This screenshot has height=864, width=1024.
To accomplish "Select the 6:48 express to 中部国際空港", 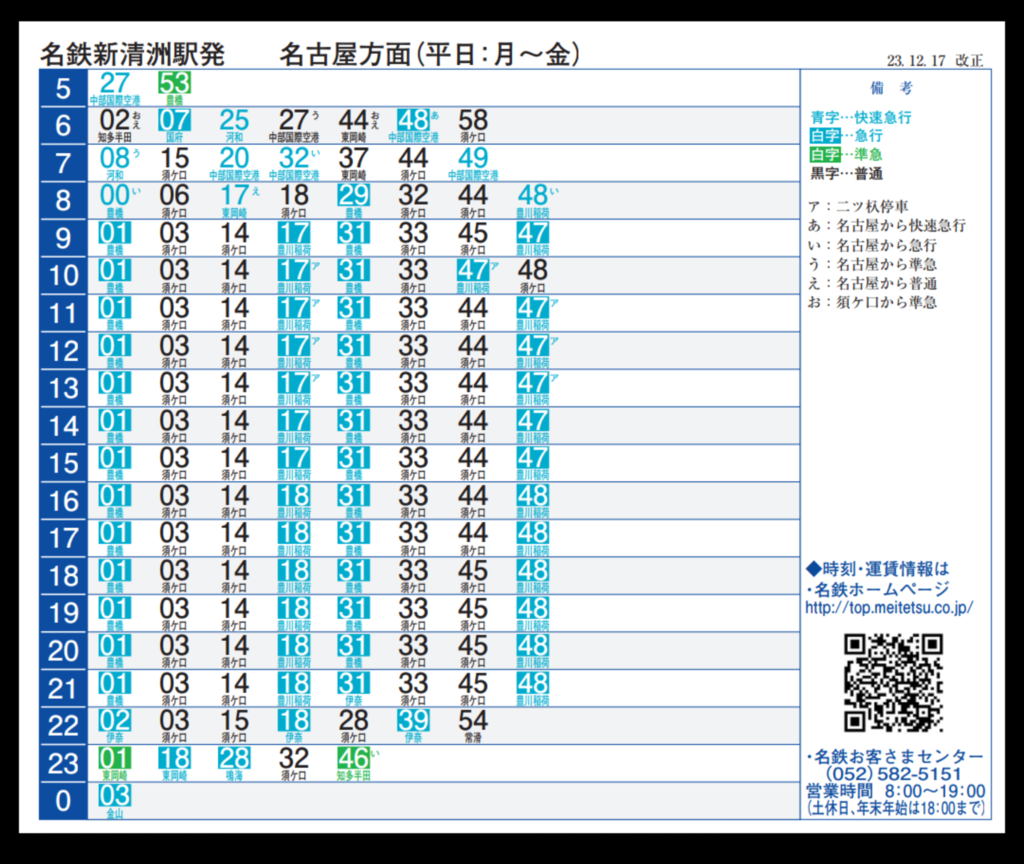I will [x=413, y=125].
